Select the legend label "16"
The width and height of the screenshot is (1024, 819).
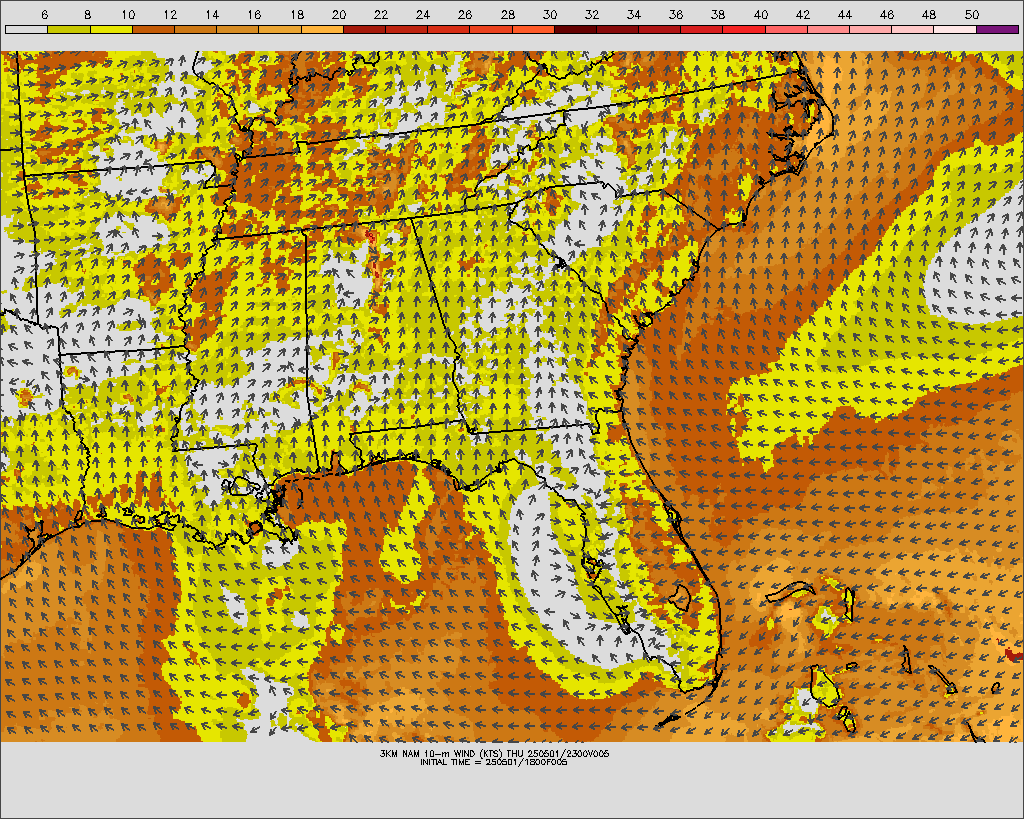[255, 14]
